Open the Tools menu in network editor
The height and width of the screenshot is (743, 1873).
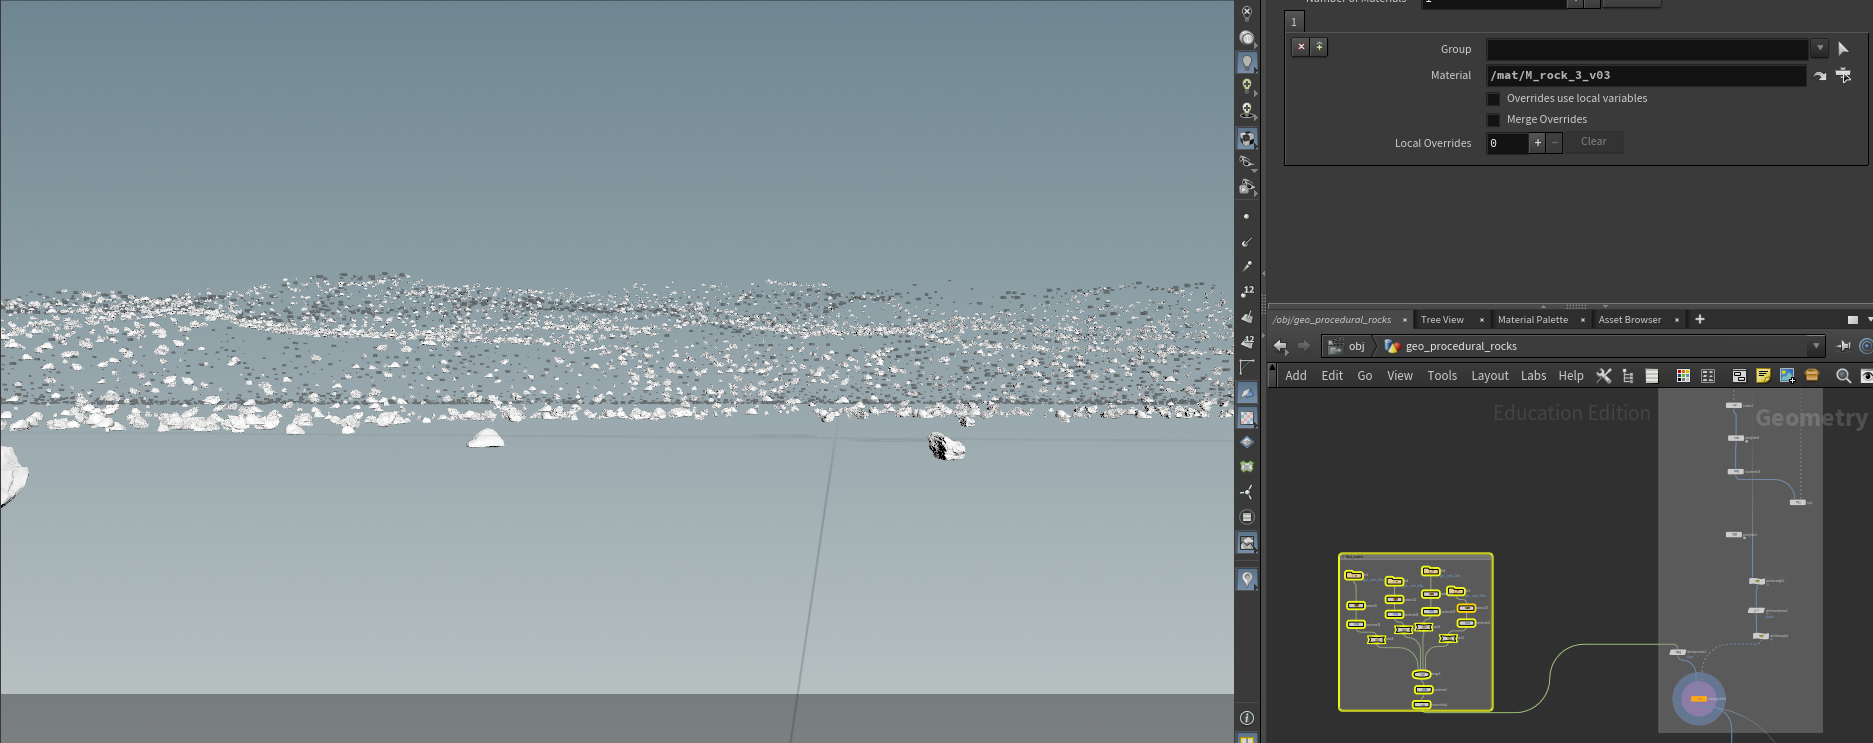[x=1442, y=376]
